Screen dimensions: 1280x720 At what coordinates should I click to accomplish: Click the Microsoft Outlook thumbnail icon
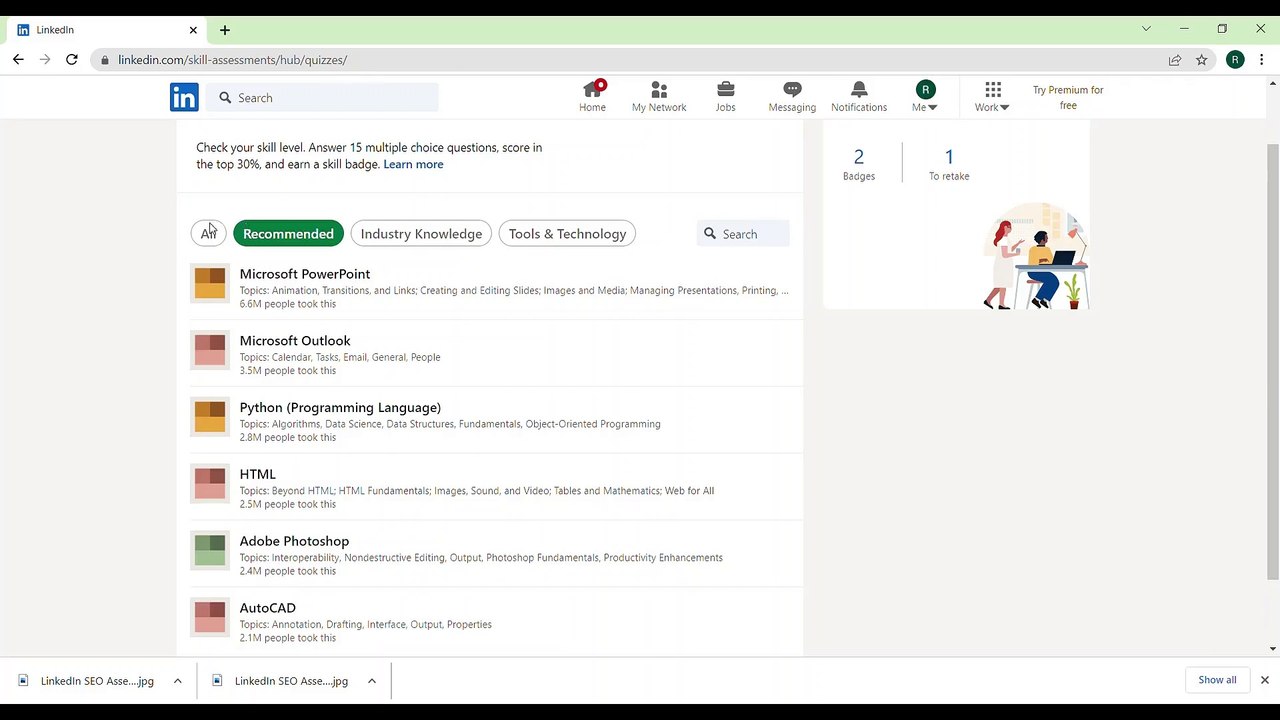pyautogui.click(x=210, y=350)
